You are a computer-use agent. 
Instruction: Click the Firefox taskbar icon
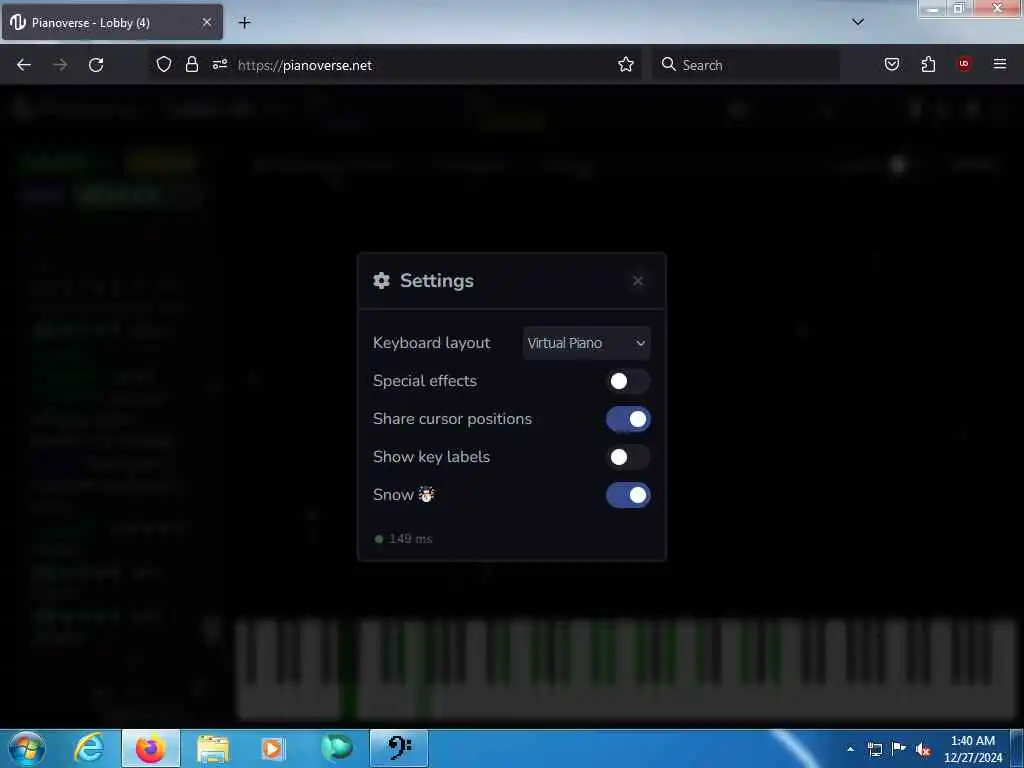(x=150, y=748)
